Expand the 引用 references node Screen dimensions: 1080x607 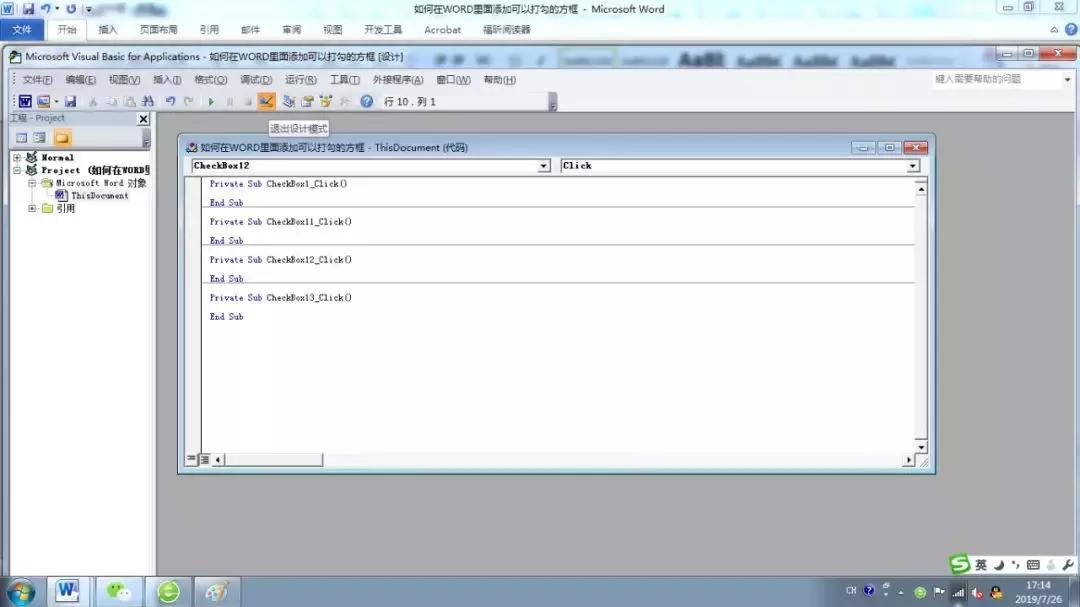33,209
